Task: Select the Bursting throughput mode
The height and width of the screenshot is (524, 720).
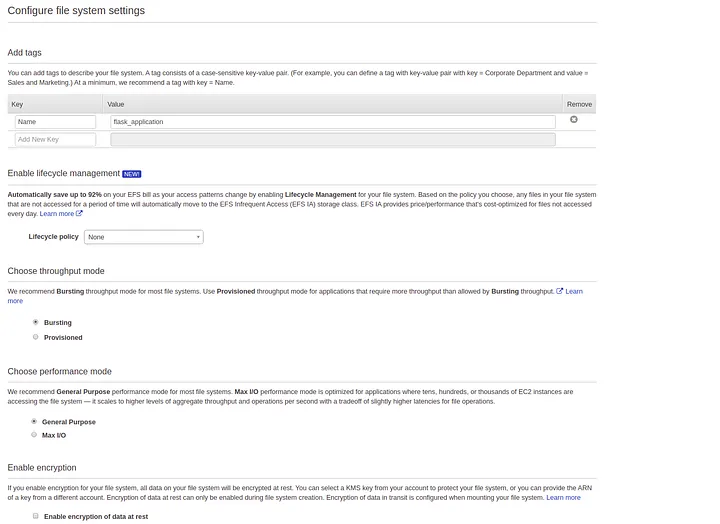Action: coord(36,322)
